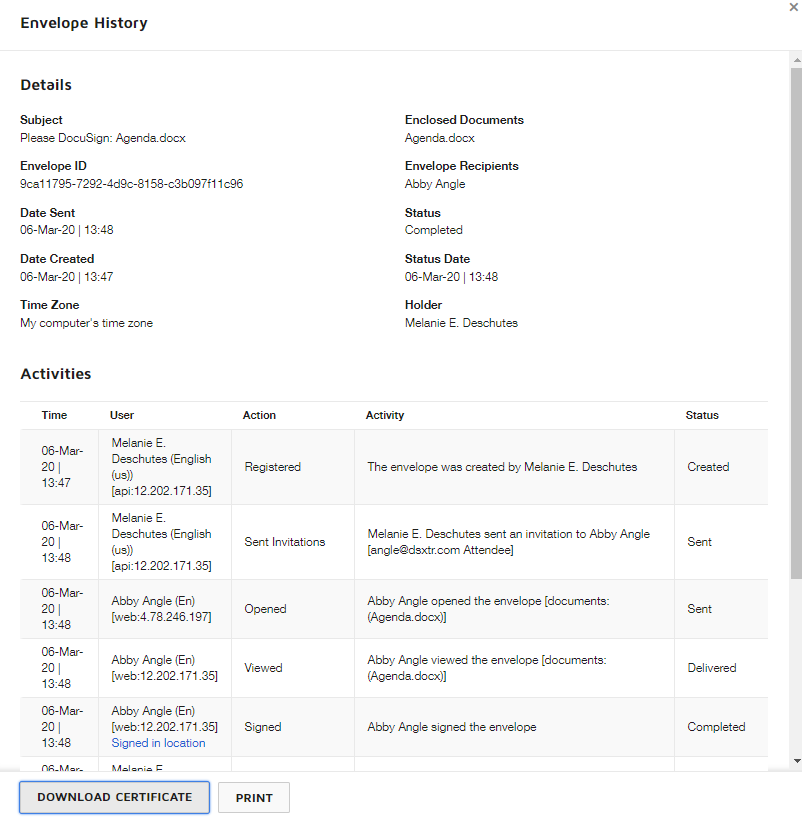Viewport: 802px width, 820px height.
Task: Click the Envelope ID value text
Action: pos(131,184)
